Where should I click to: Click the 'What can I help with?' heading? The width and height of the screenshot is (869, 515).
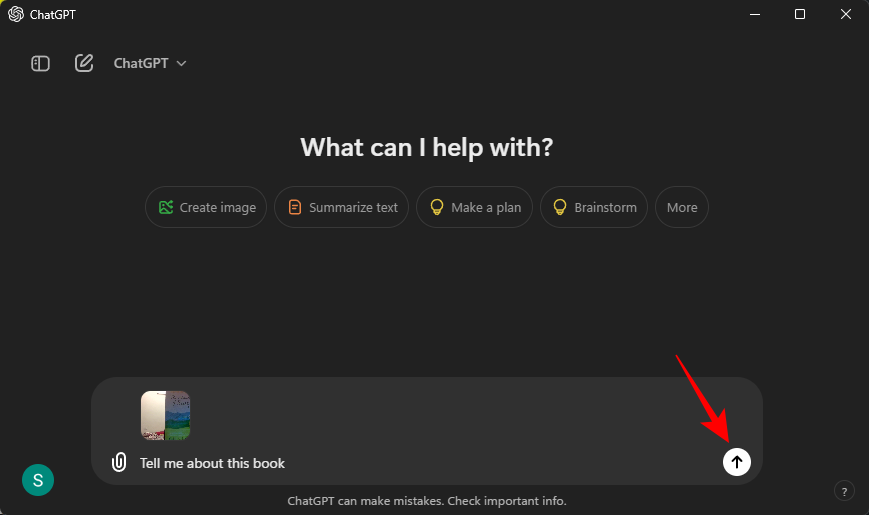pyautogui.click(x=427, y=148)
